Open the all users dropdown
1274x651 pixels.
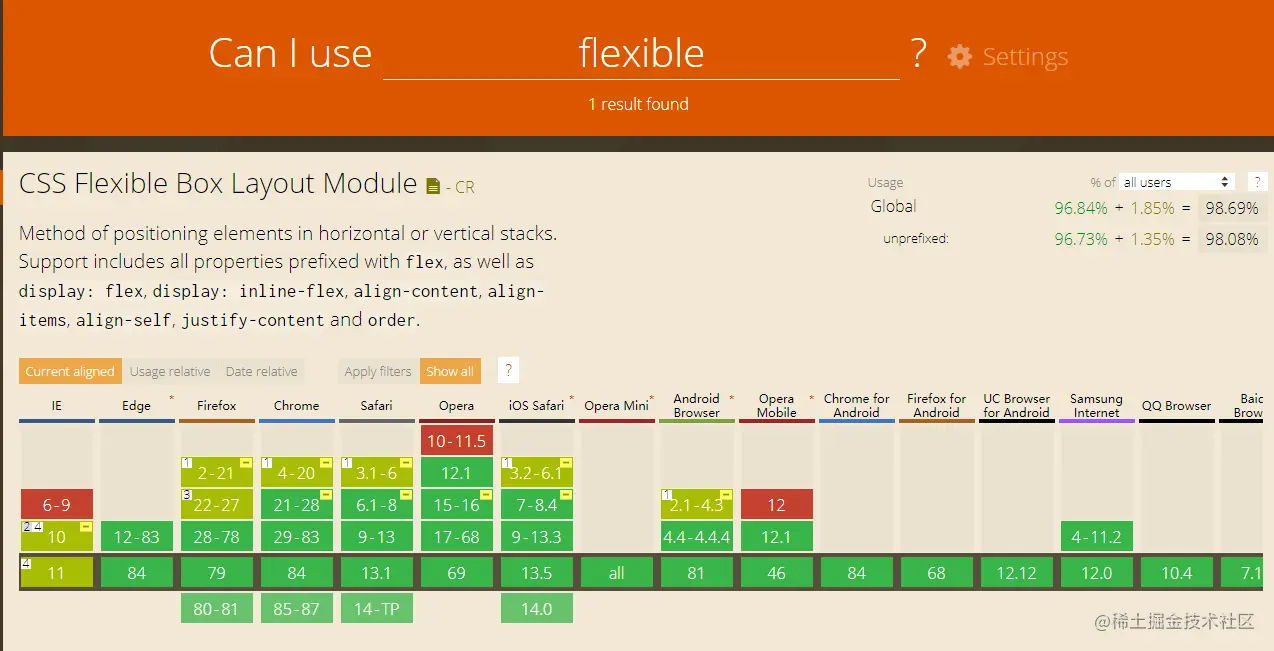[x=1176, y=182]
